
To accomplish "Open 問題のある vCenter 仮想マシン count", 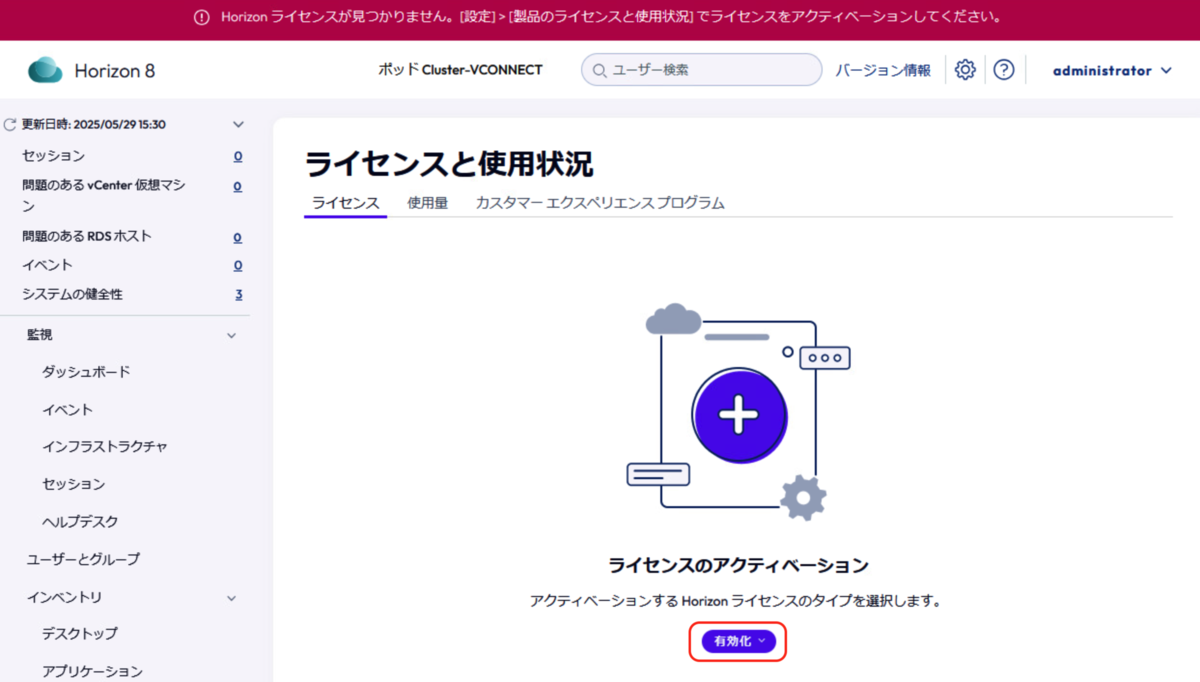I will tap(238, 186).
